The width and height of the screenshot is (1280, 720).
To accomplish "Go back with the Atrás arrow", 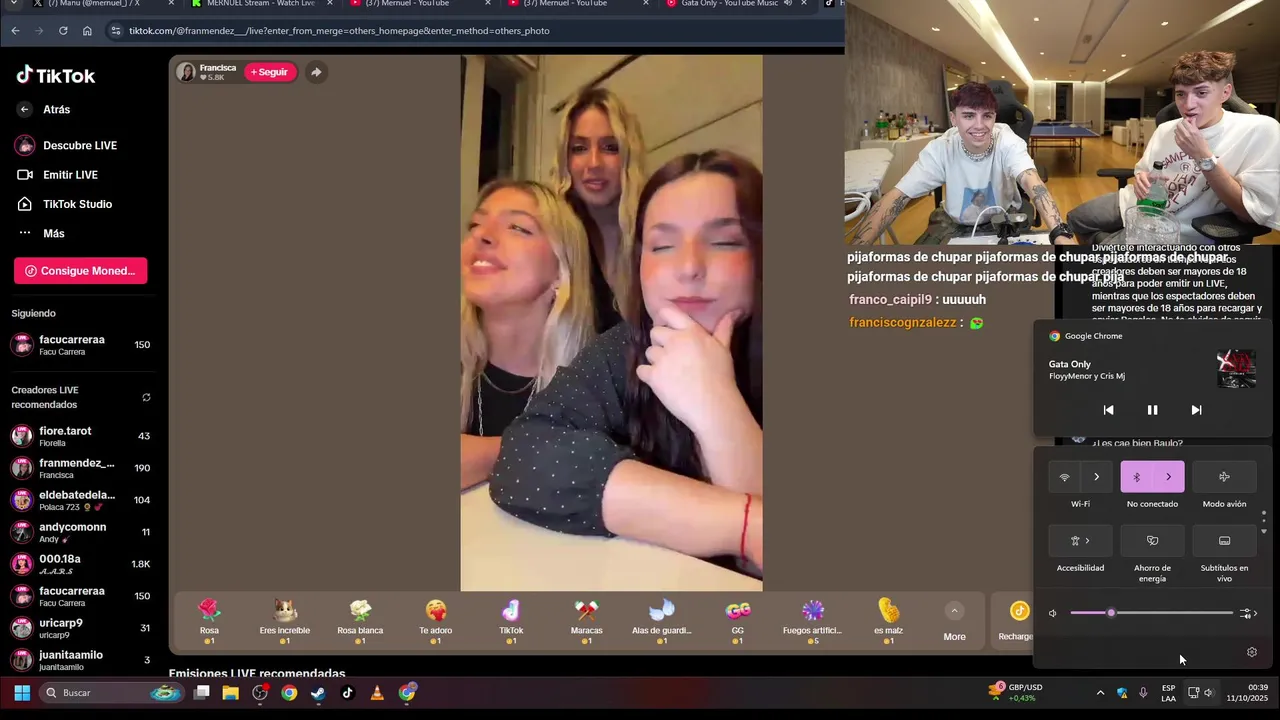I will click(25, 109).
